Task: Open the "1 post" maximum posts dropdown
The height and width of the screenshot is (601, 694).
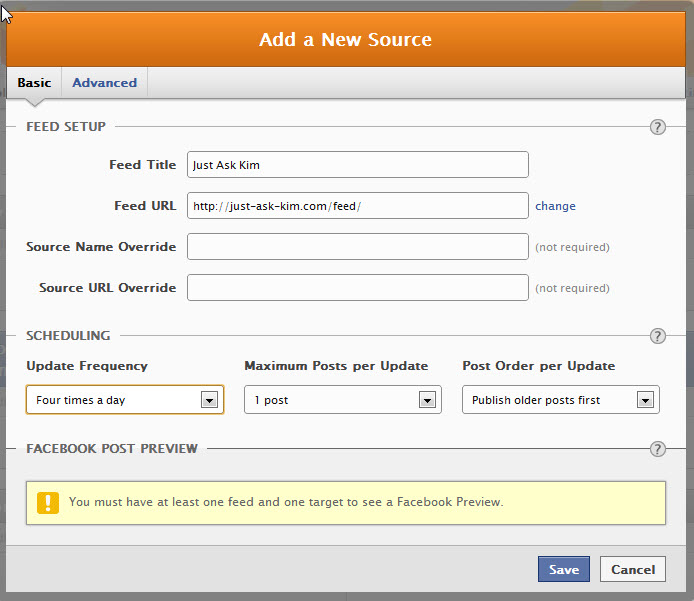Action: point(343,400)
